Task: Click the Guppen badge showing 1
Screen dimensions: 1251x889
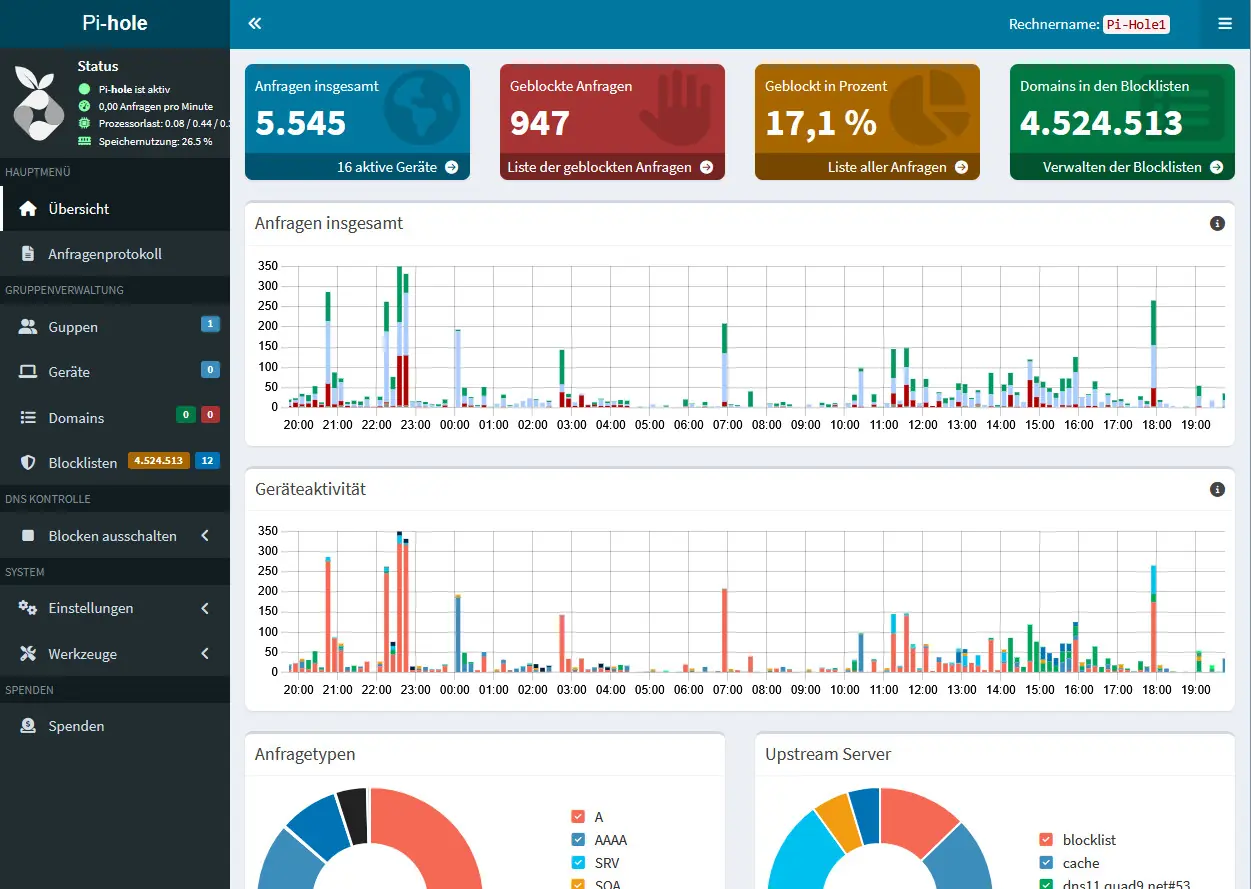Action: (210, 324)
